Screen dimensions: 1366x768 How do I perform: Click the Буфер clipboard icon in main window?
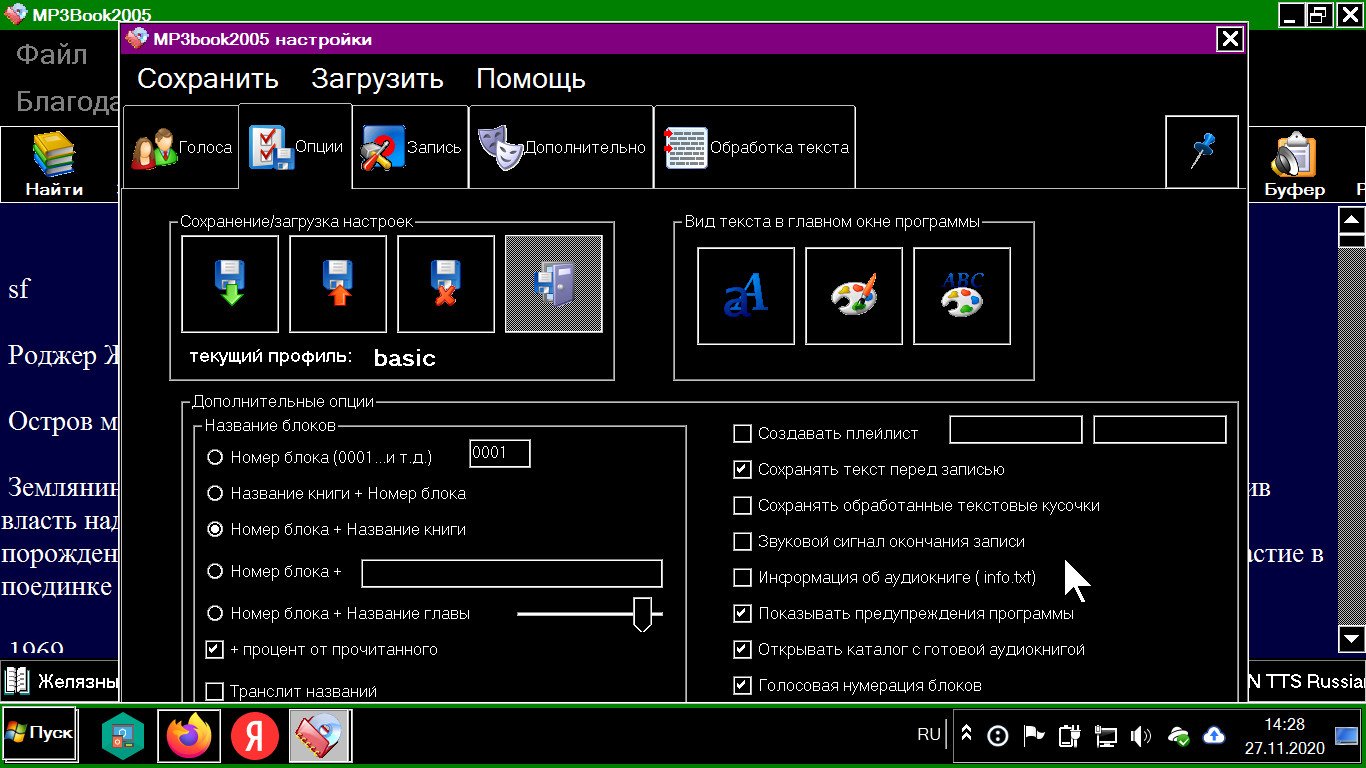pos(1294,164)
